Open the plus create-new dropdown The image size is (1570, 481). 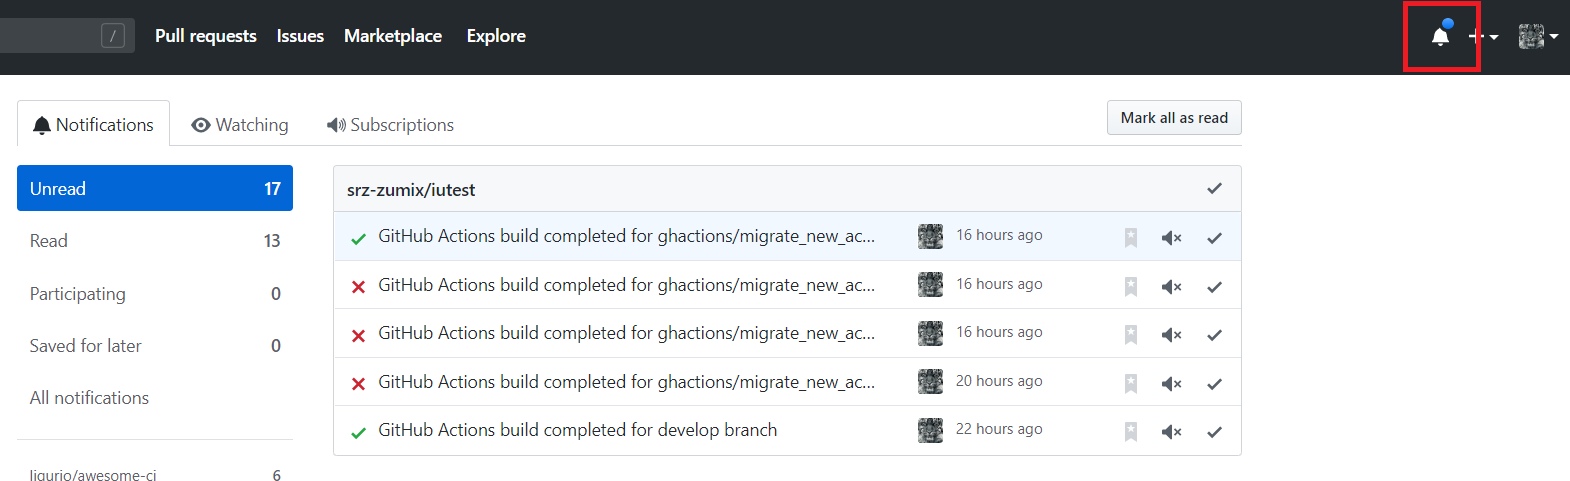click(x=1483, y=36)
